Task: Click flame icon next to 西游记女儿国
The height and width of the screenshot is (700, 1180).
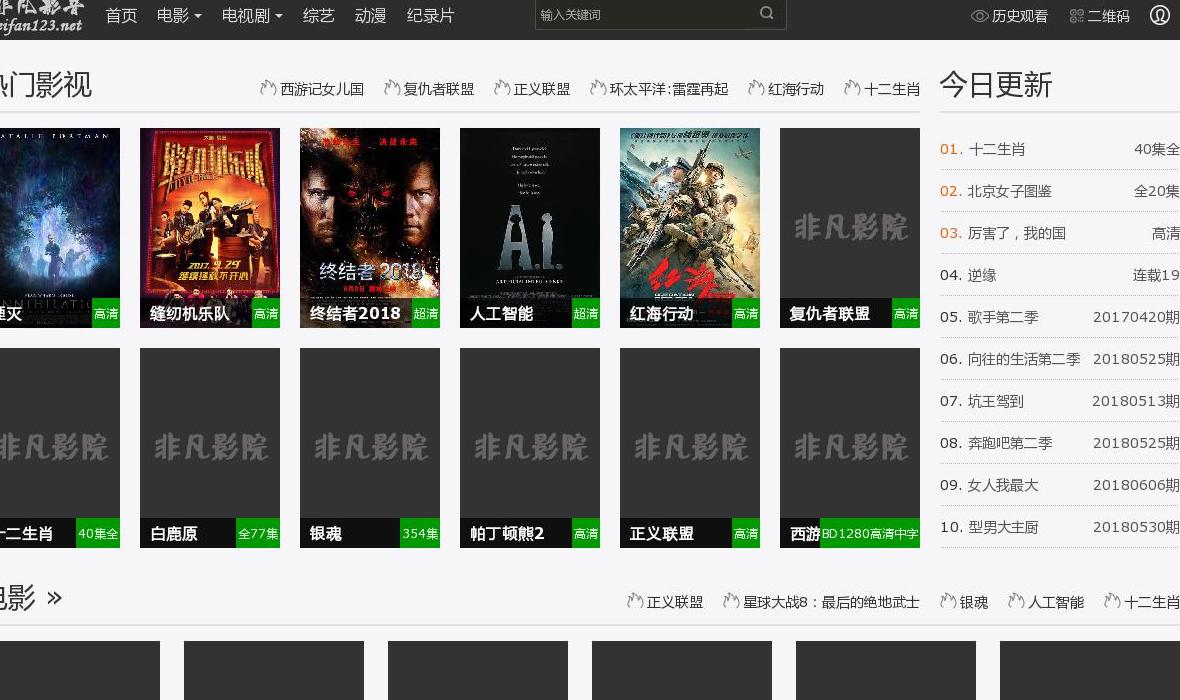Action: coord(268,88)
